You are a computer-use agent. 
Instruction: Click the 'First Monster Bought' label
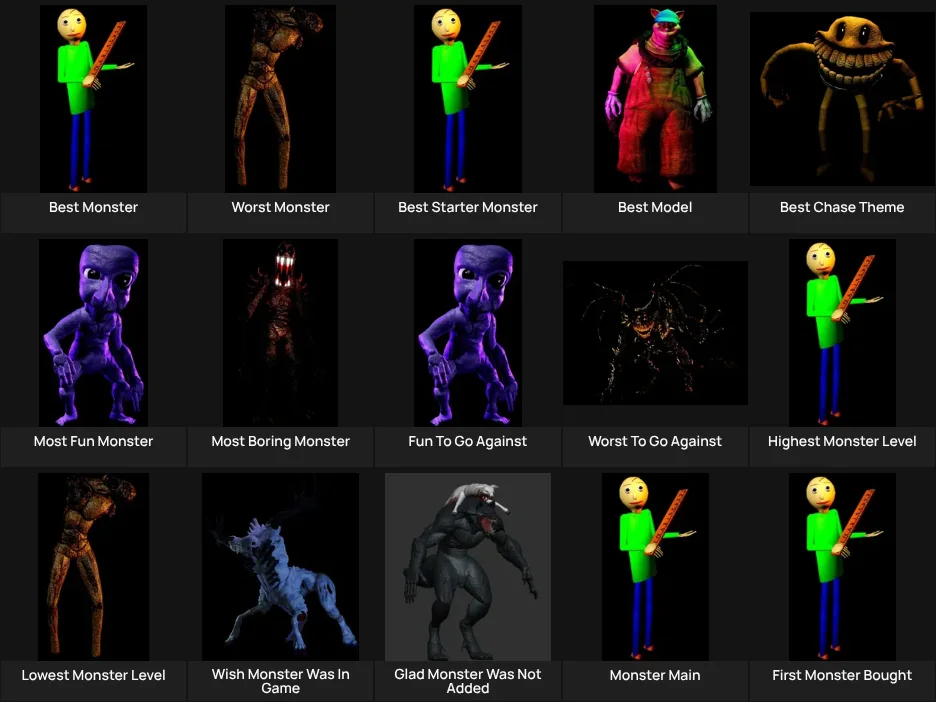click(842, 675)
